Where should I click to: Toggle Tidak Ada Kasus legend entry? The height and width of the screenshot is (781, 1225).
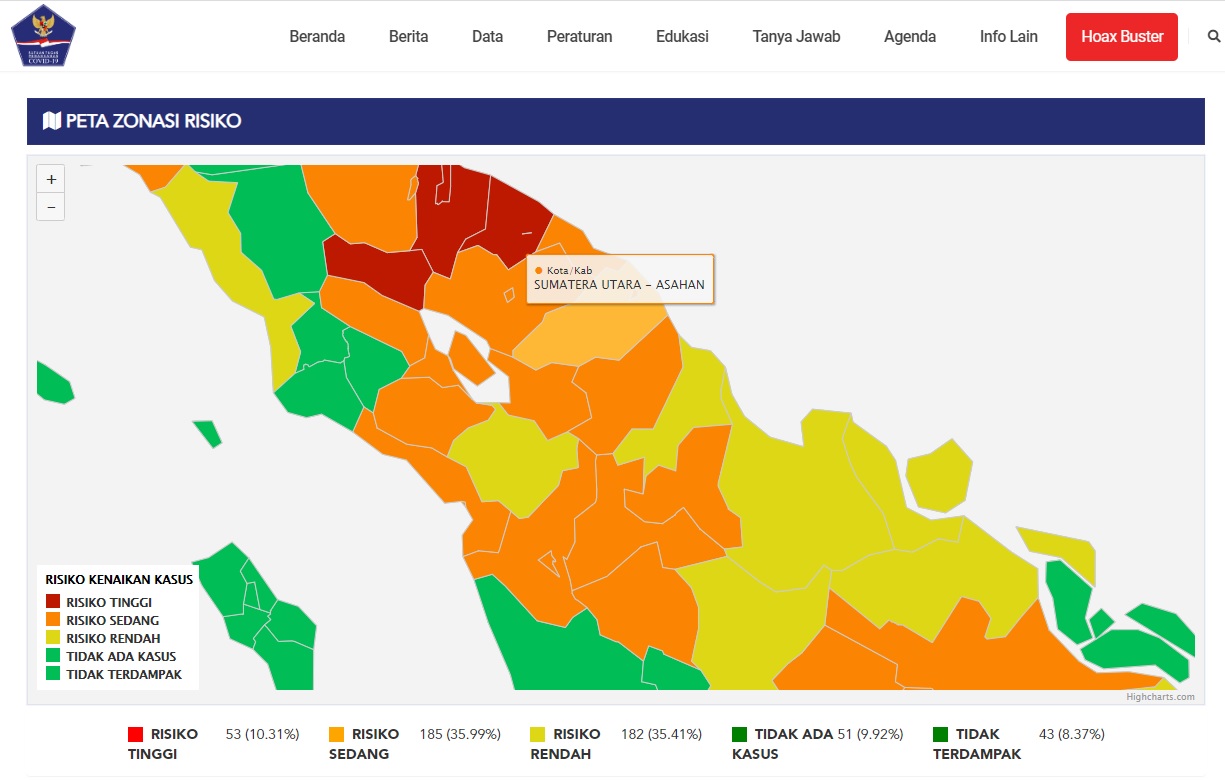[120, 656]
